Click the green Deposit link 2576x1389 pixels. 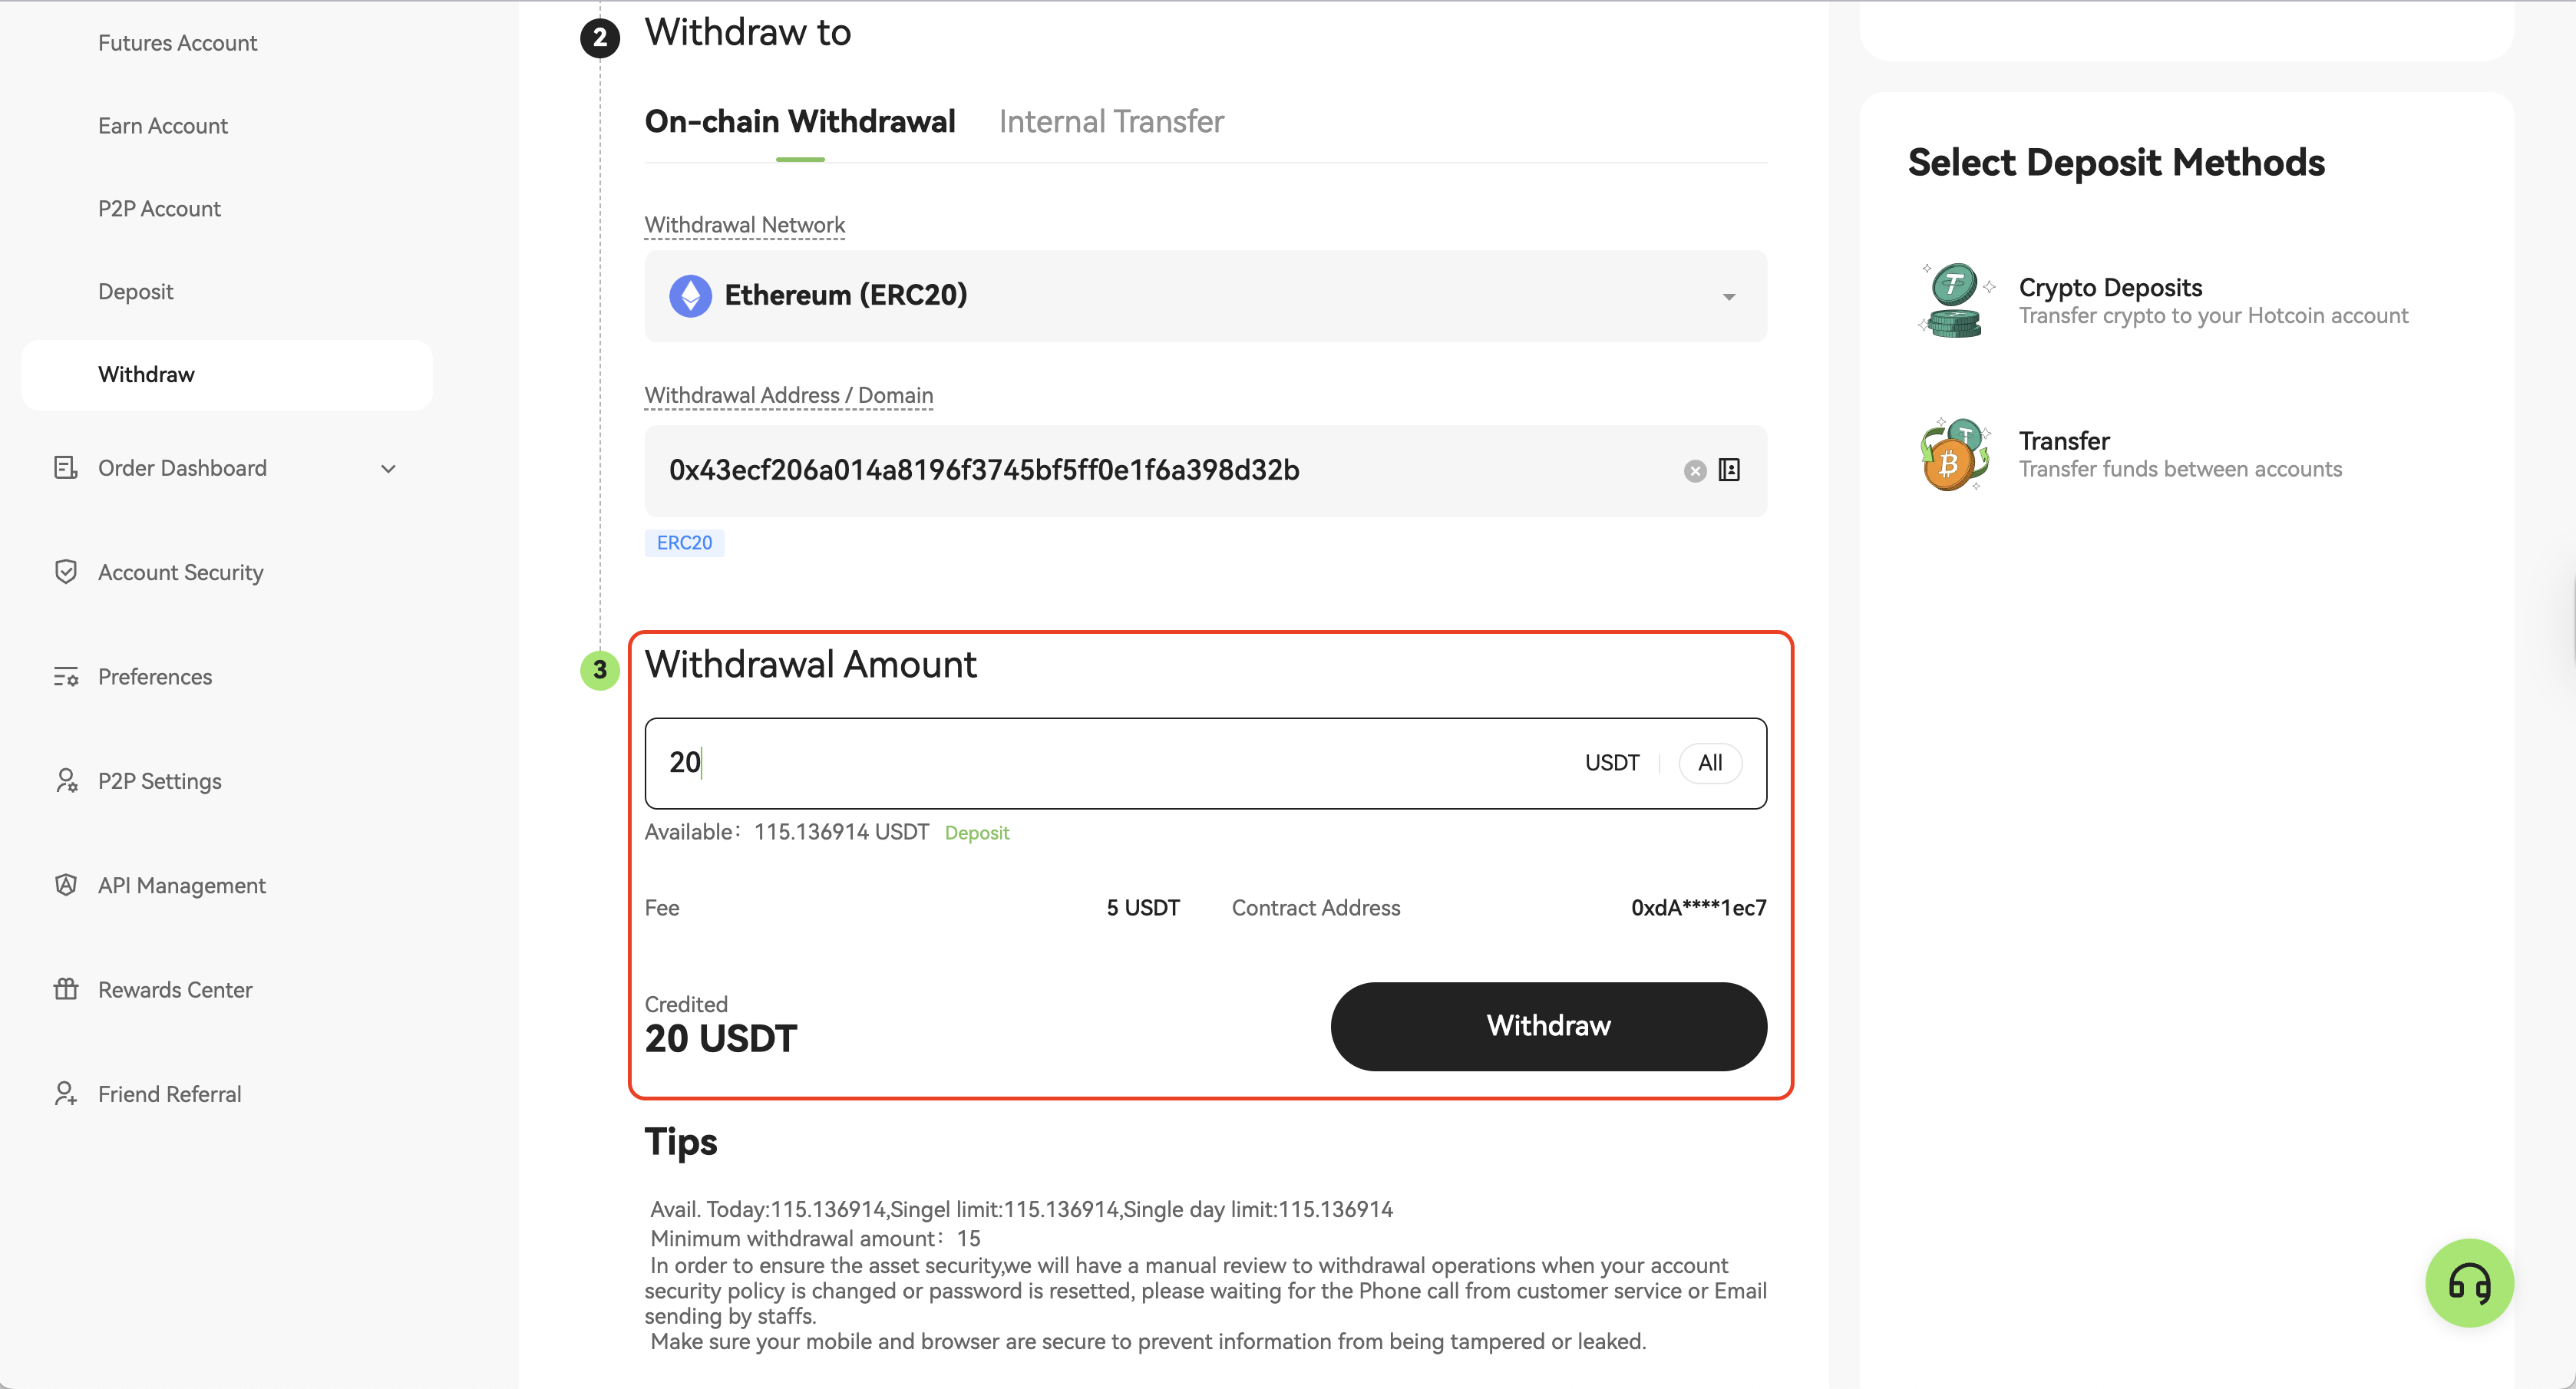pos(976,833)
